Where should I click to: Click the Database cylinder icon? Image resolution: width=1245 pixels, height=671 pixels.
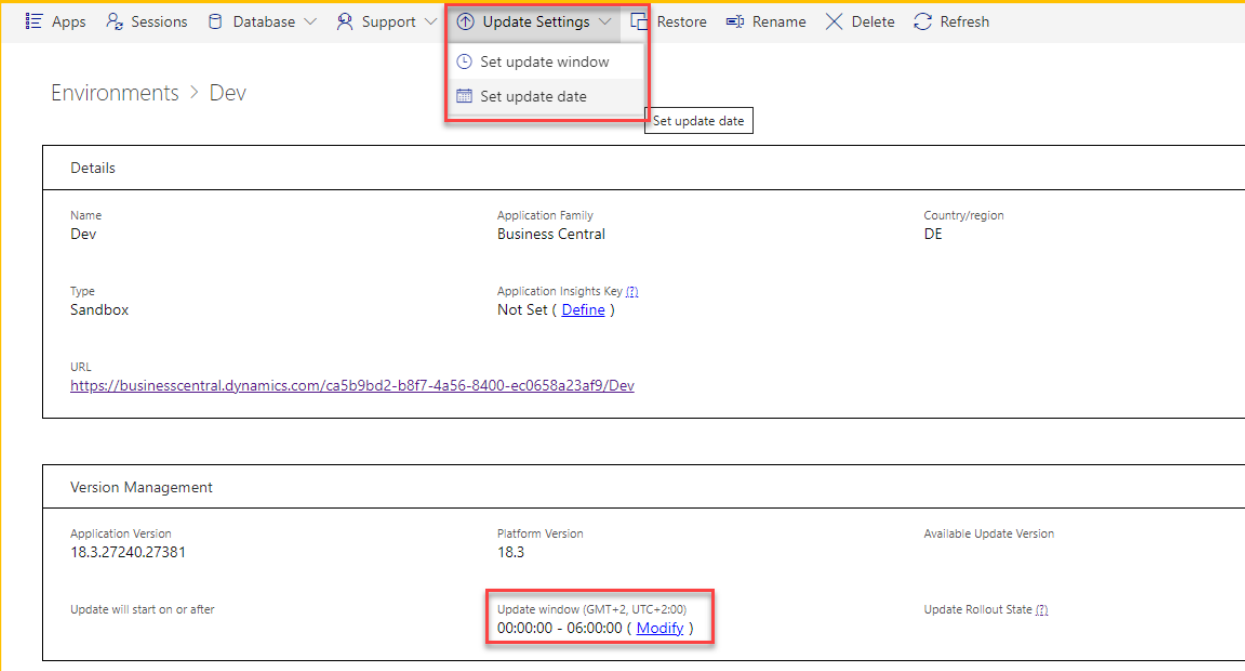215,21
